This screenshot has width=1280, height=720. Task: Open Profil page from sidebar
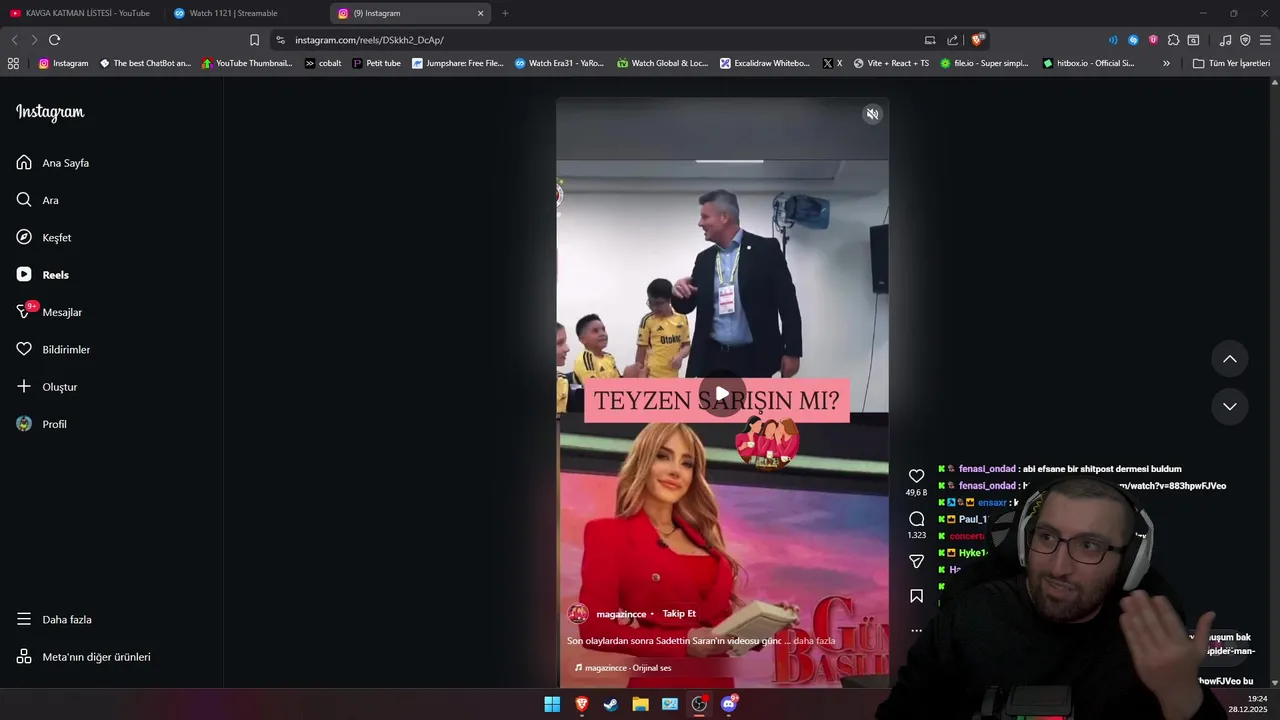[42, 424]
